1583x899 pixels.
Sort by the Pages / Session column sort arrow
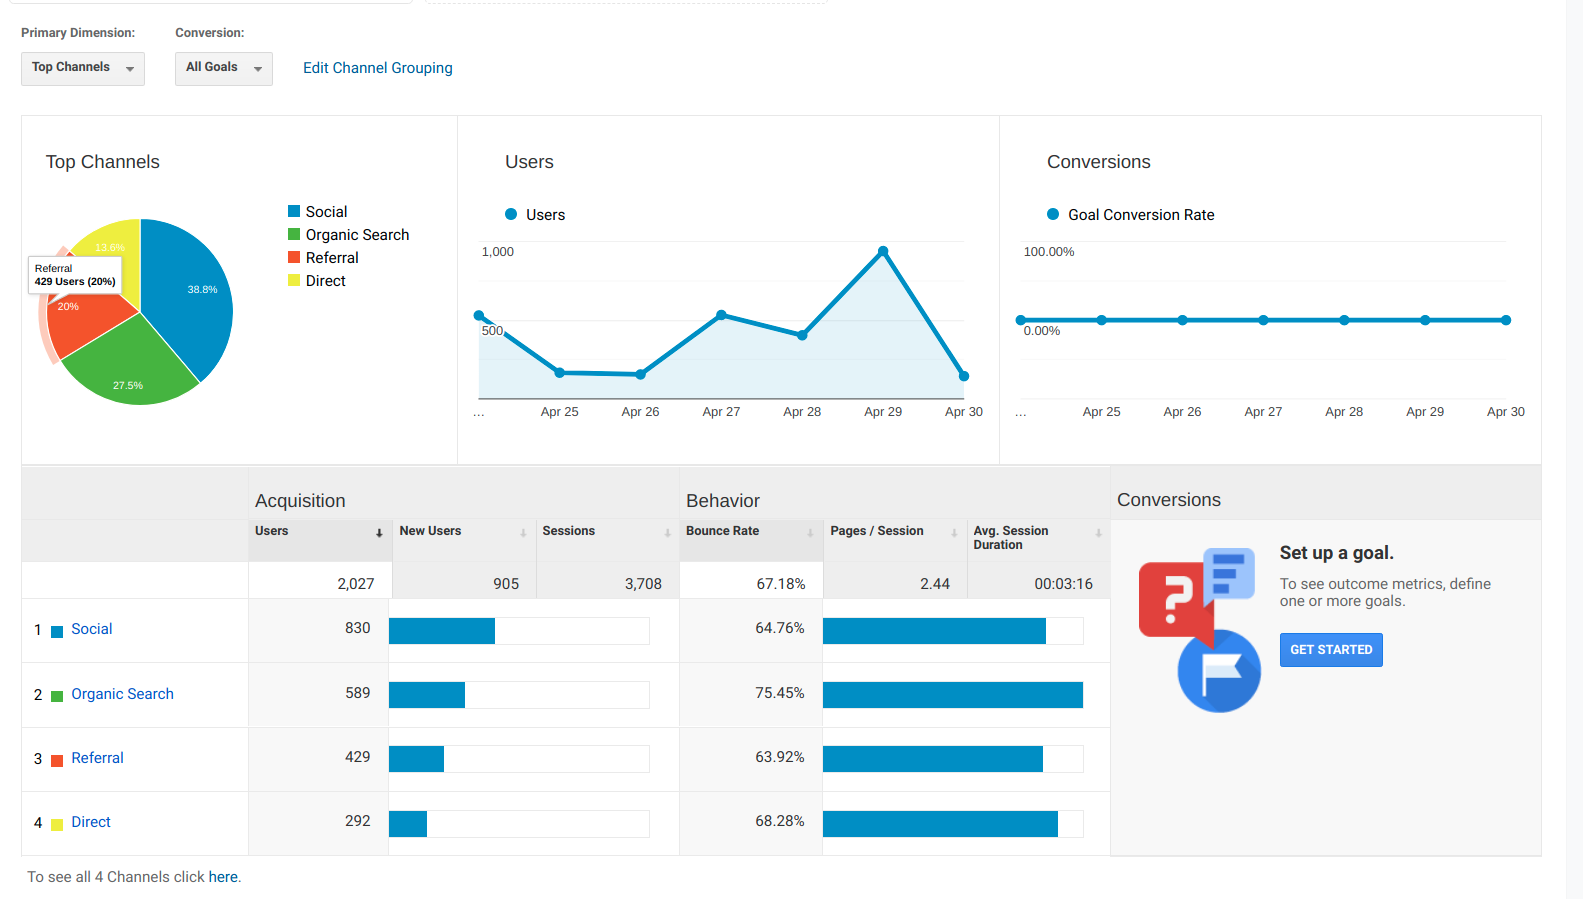[x=954, y=533]
